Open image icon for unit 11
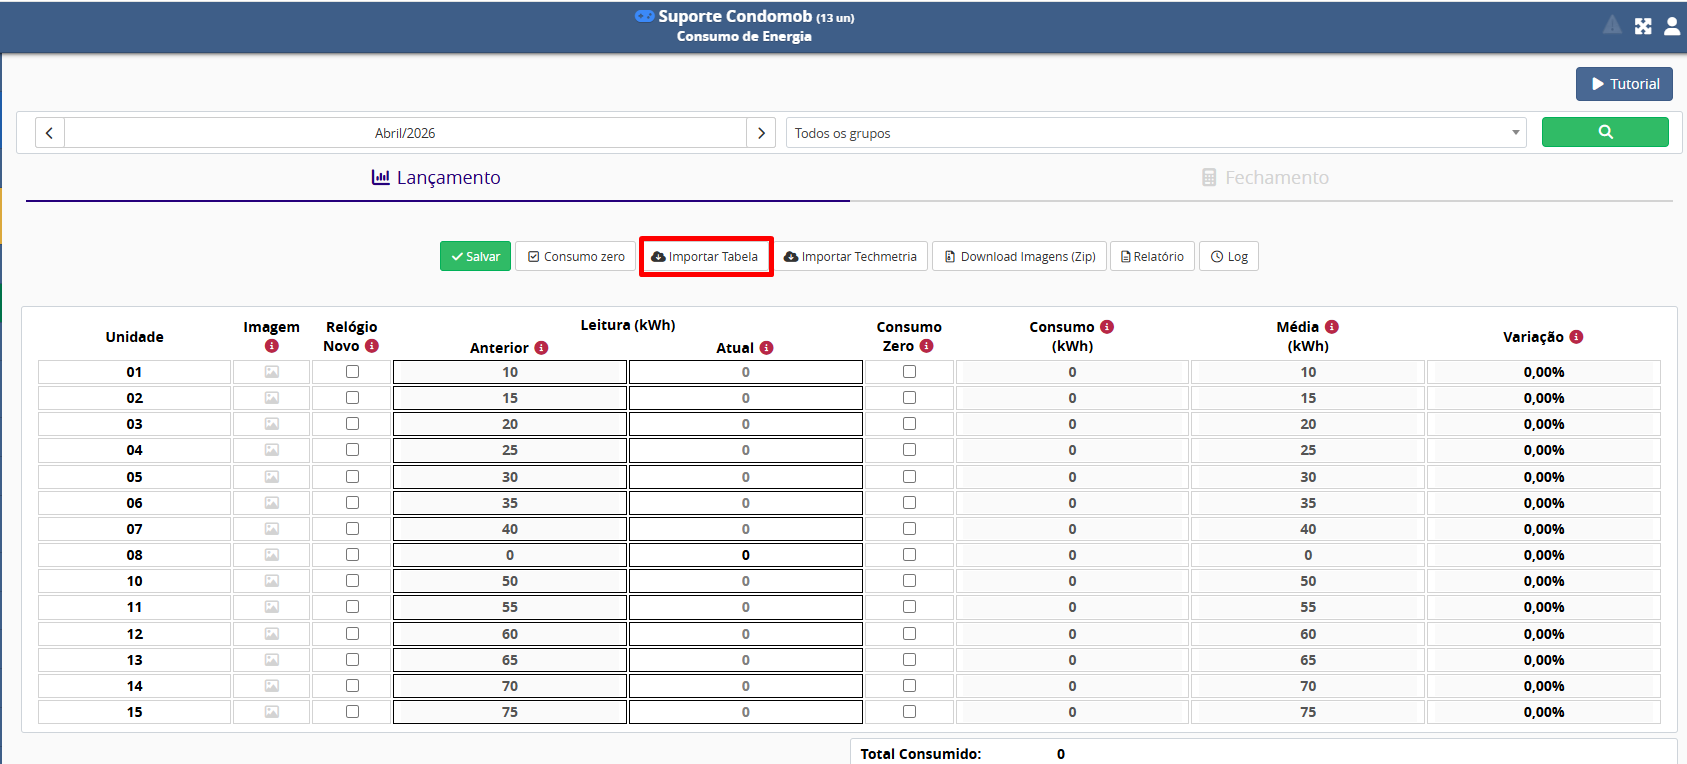 (x=272, y=607)
